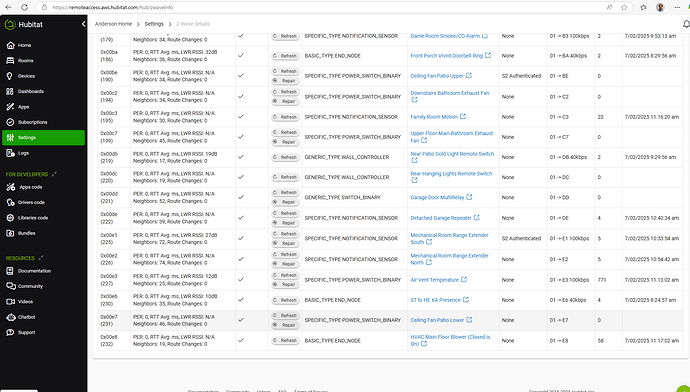Viewport: 690px width, 392px height.
Task: Click the browser favorites star icon
Action: coord(624,7)
